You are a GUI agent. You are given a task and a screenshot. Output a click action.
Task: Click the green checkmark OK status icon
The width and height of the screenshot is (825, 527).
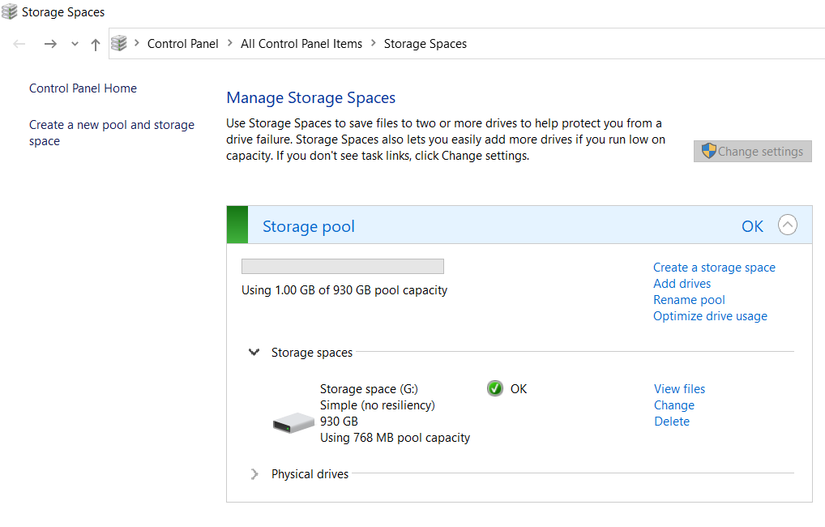[x=495, y=389]
